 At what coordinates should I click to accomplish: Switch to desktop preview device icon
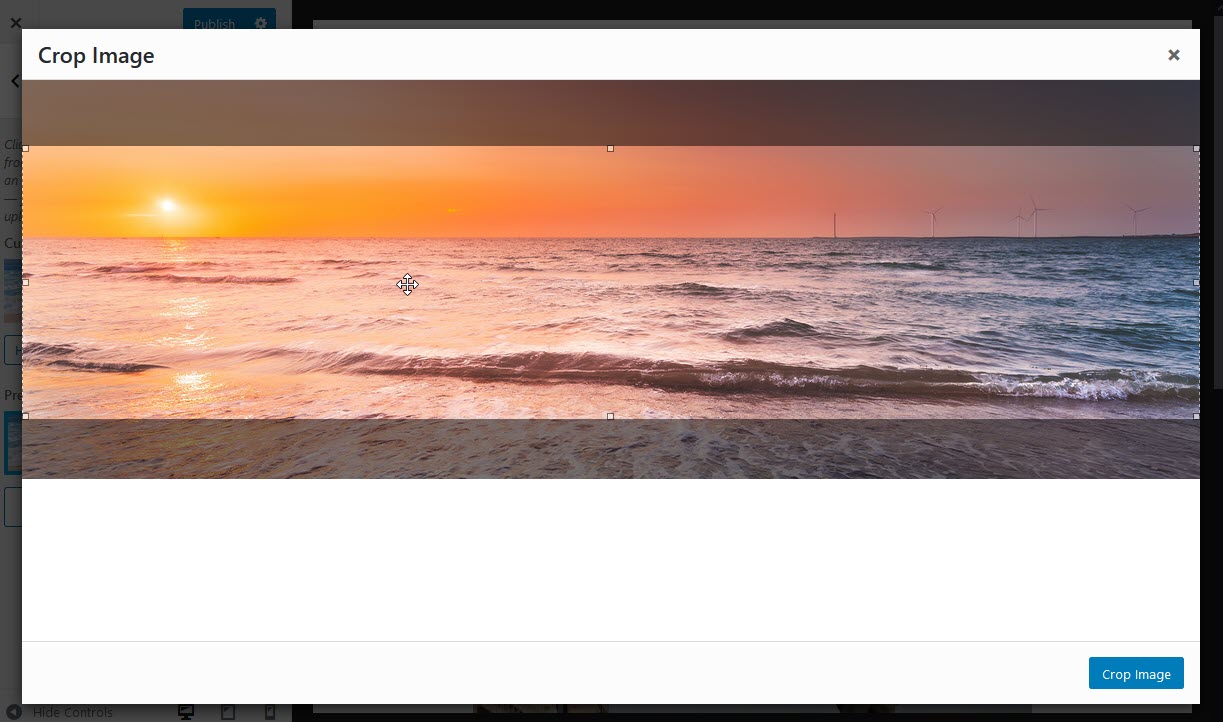point(186,712)
